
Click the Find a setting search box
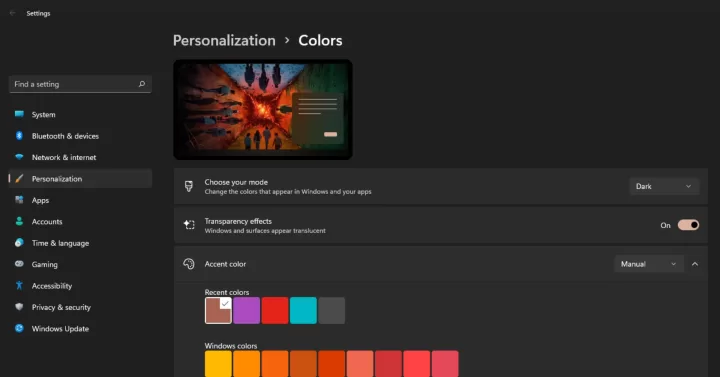coord(80,84)
